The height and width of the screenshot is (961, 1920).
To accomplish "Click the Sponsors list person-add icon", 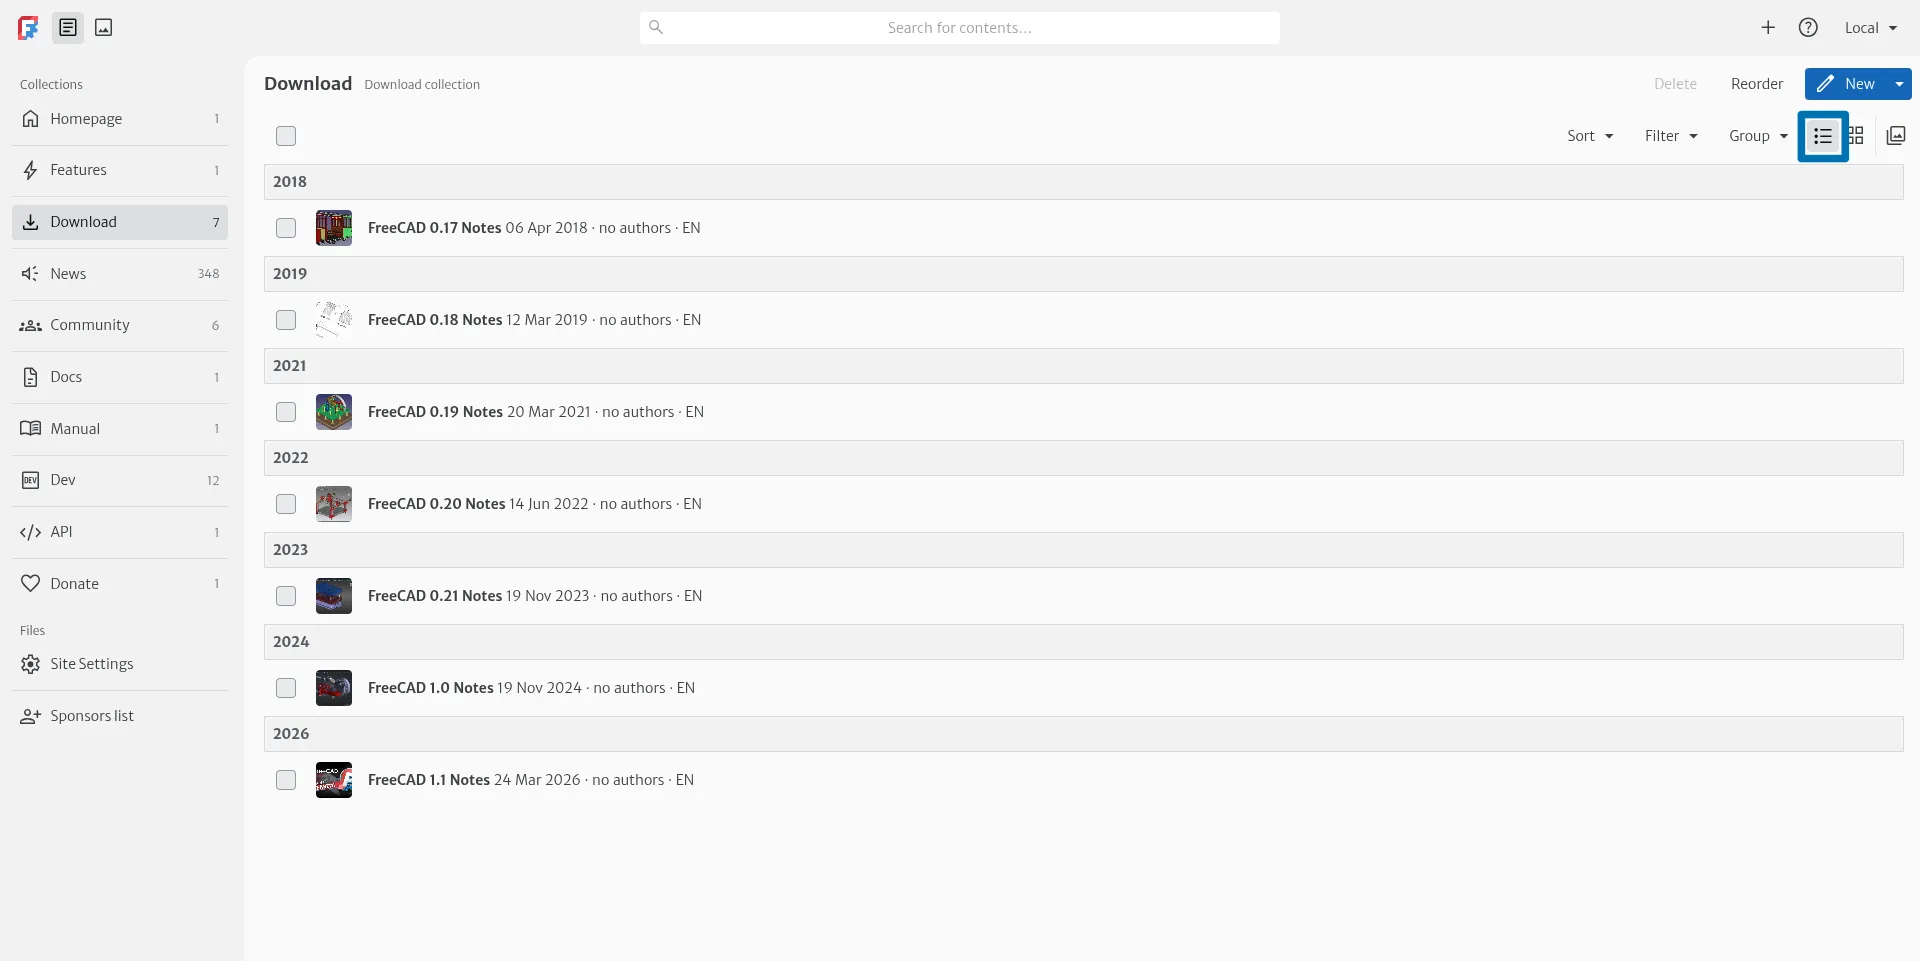I will coord(31,716).
